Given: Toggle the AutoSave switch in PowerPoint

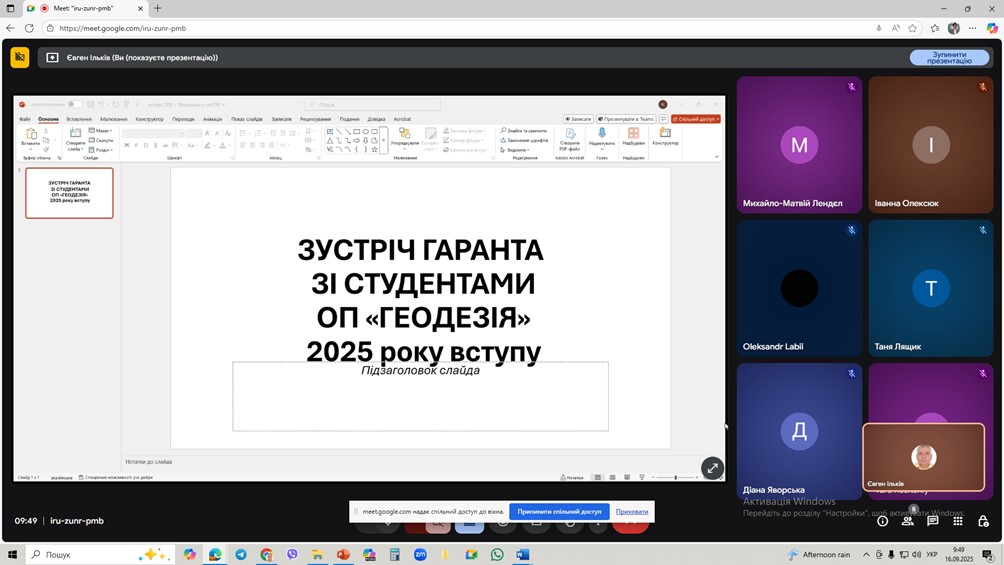Looking at the screenshot, I should pos(74,104).
